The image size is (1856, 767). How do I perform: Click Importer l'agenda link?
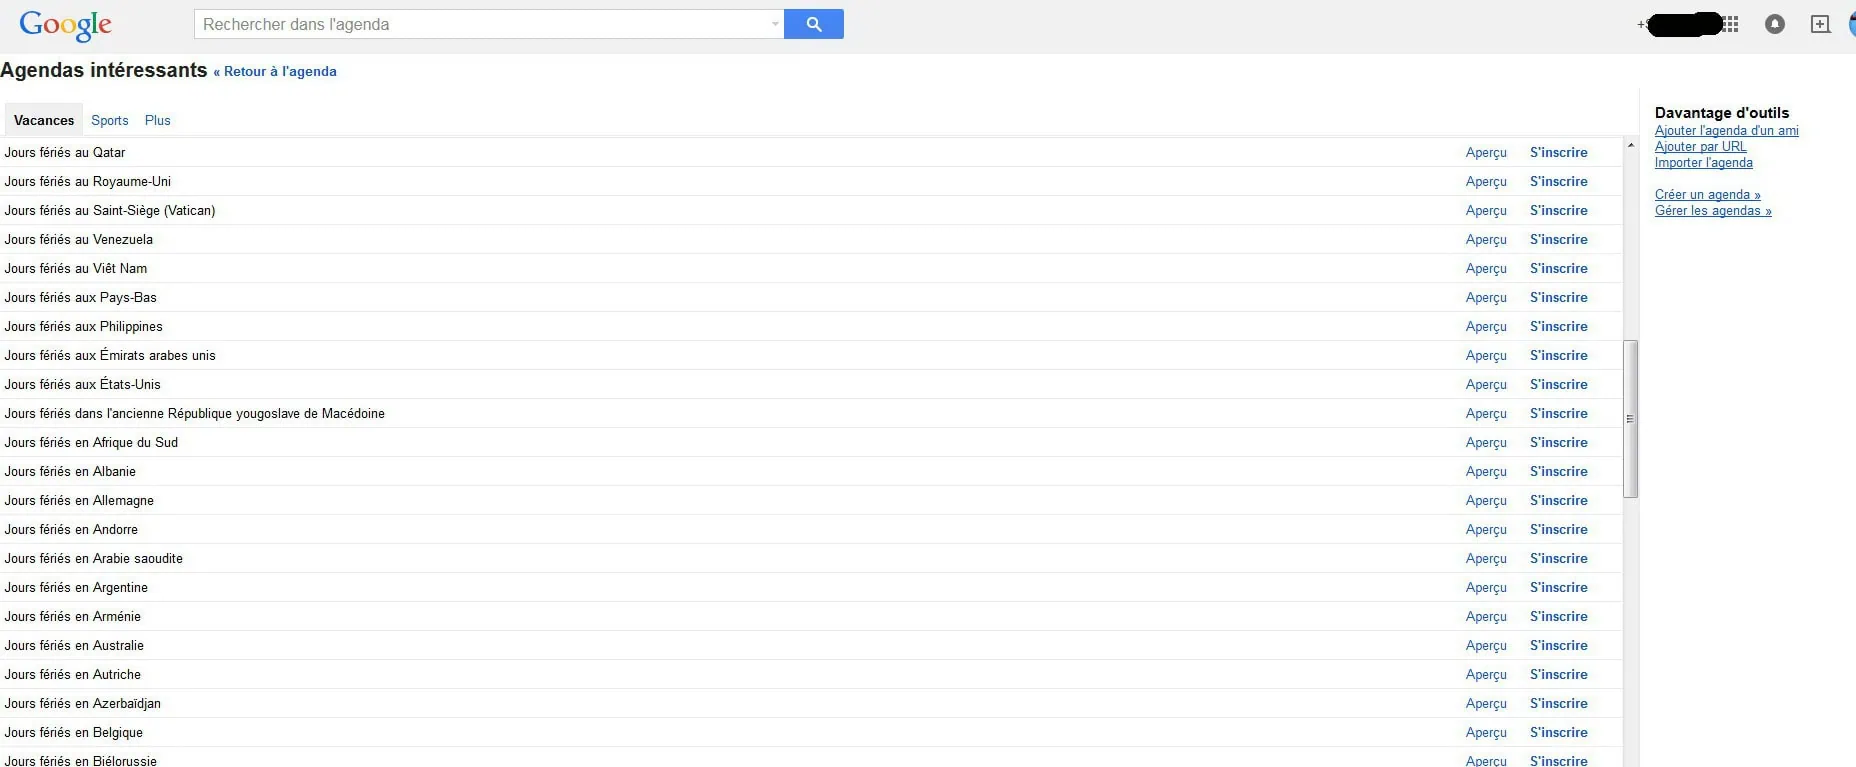click(1703, 162)
